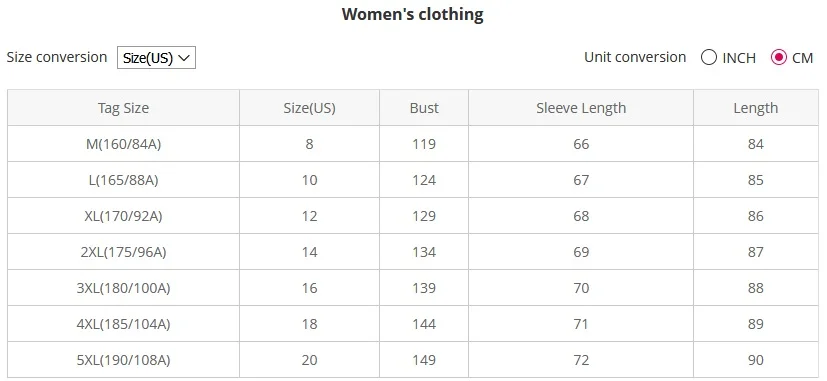Screen dimensions: 827x381
Task: Click the Size(US) column header
Action: coord(310,108)
